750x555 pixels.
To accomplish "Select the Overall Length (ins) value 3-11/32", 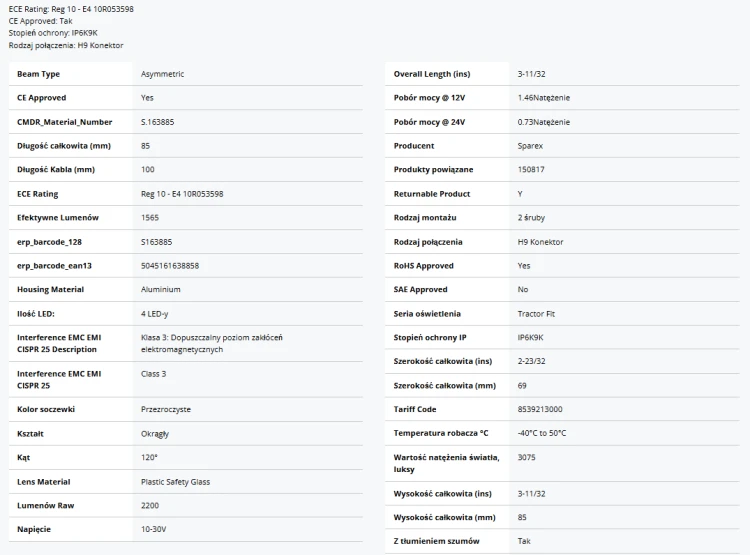I will pos(531,74).
